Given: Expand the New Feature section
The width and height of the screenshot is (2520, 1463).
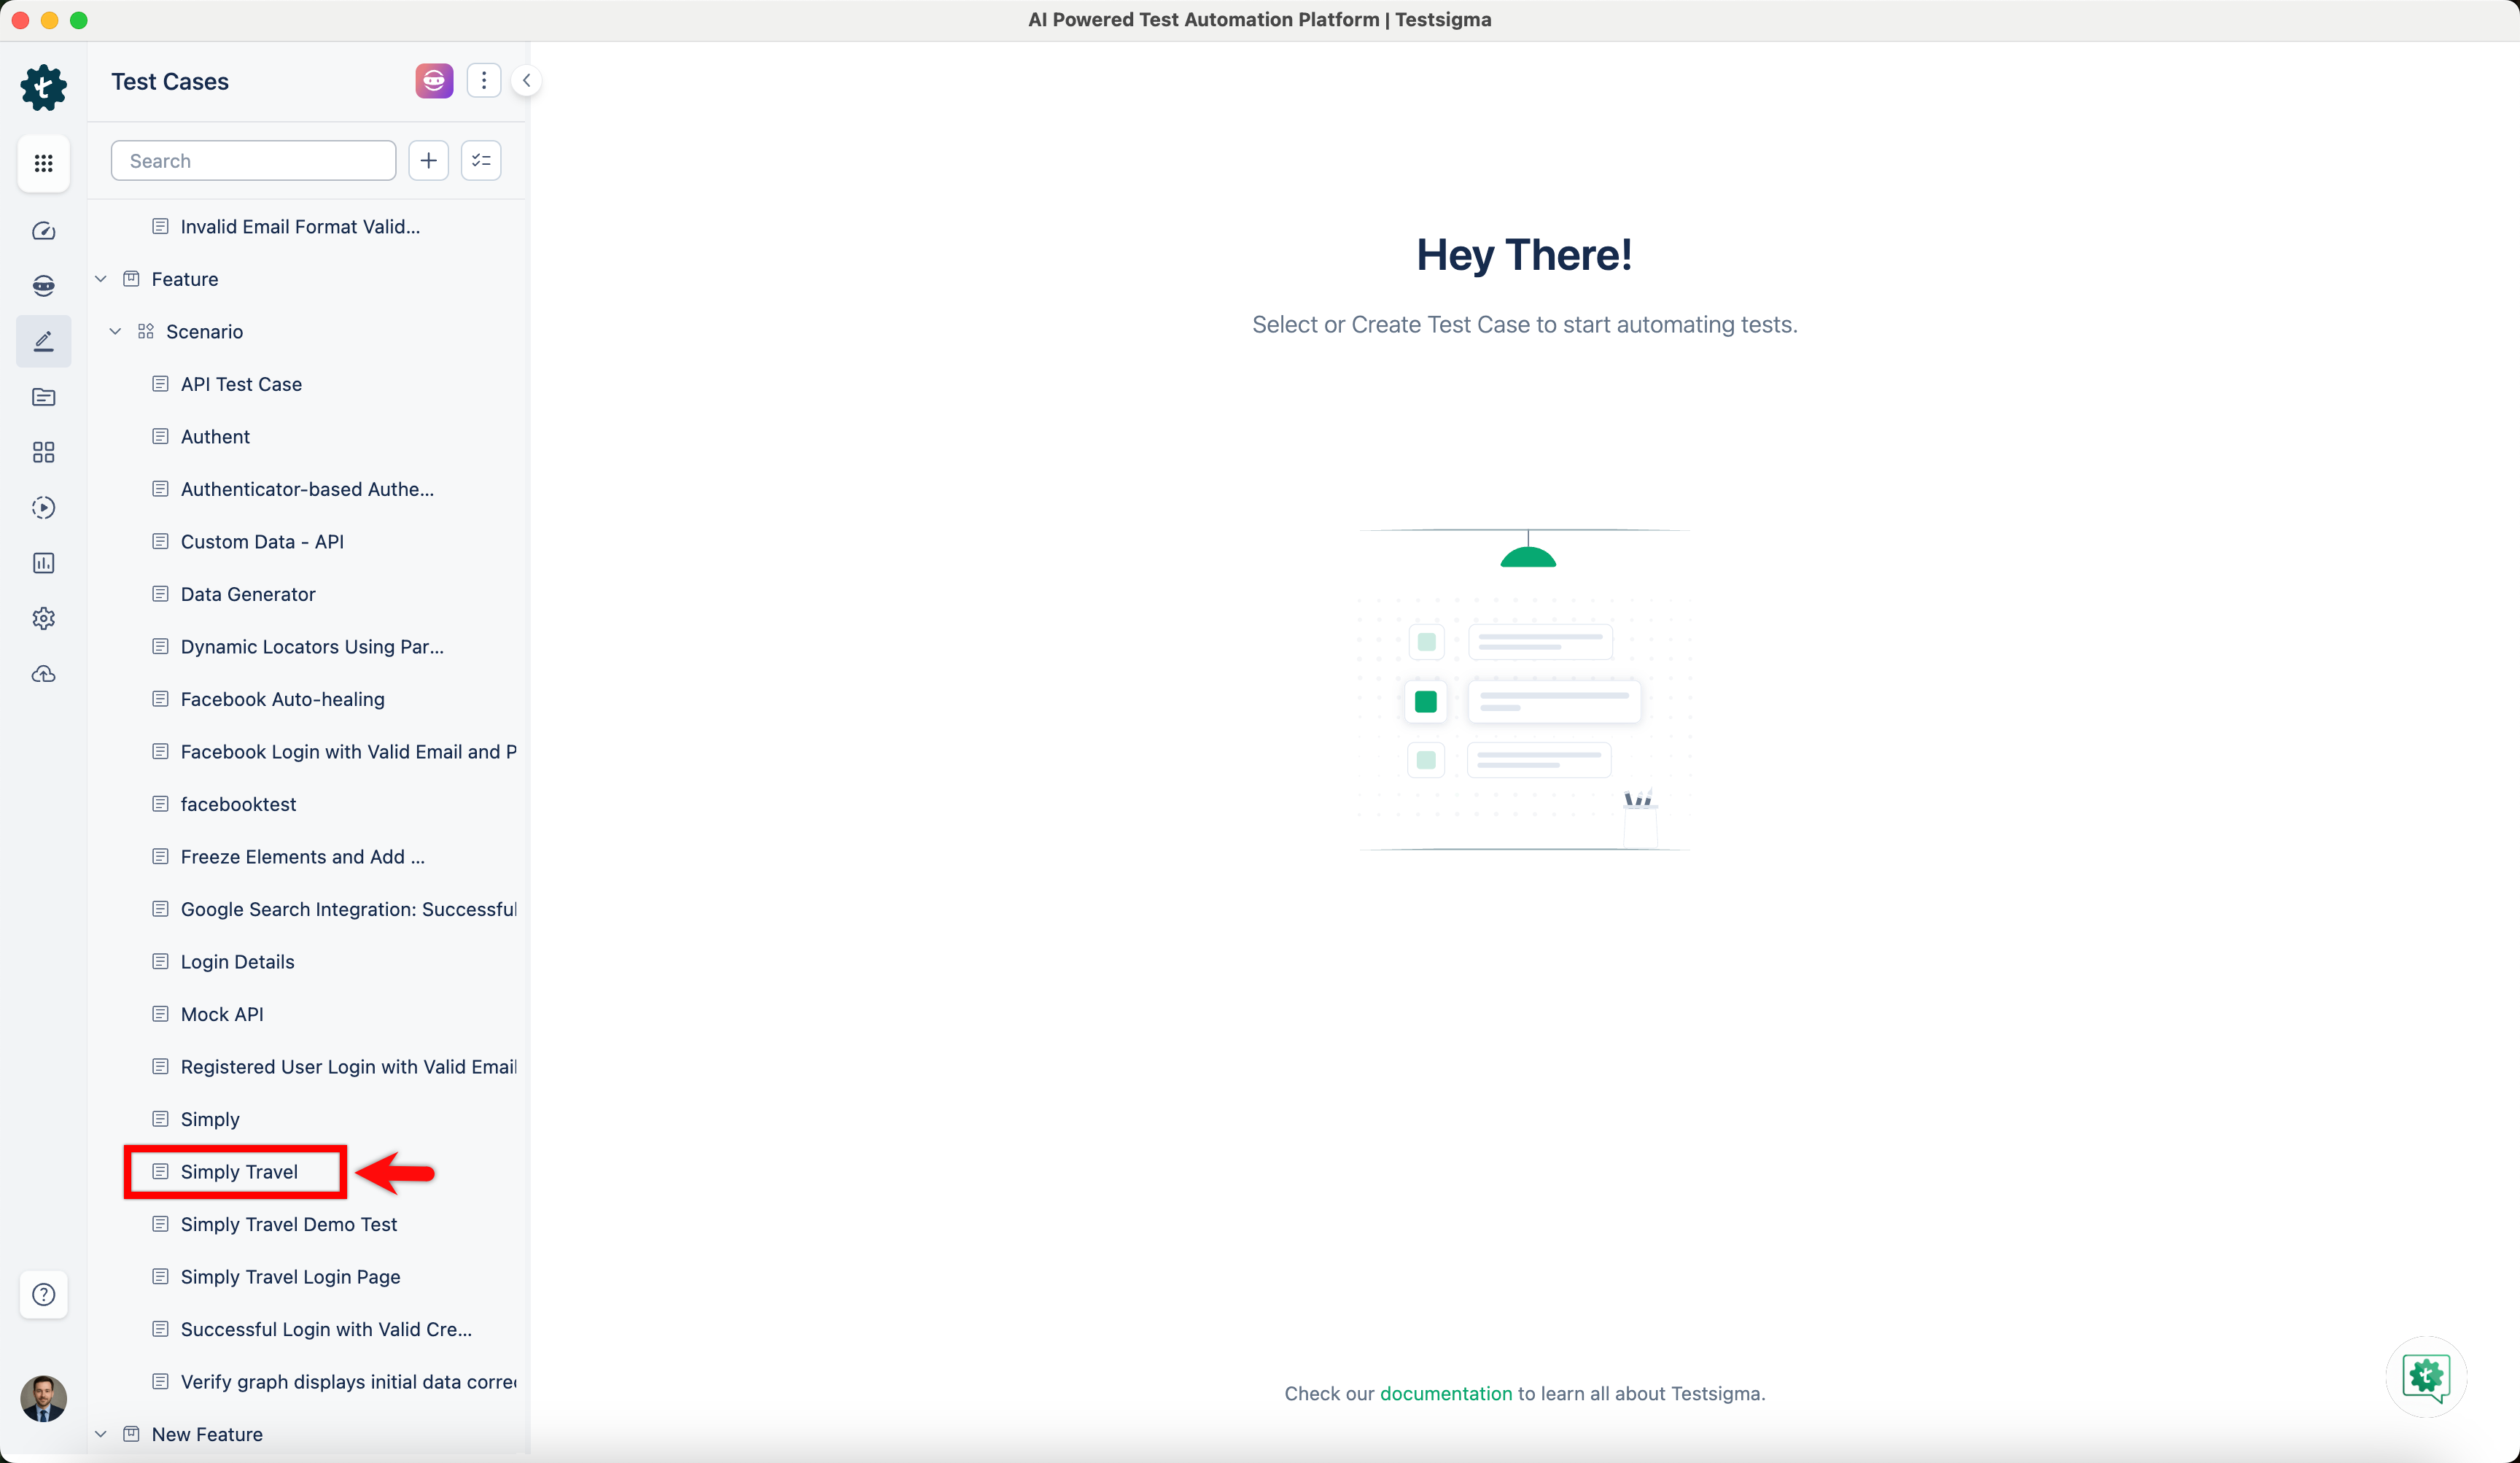Looking at the screenshot, I should pos(100,1433).
